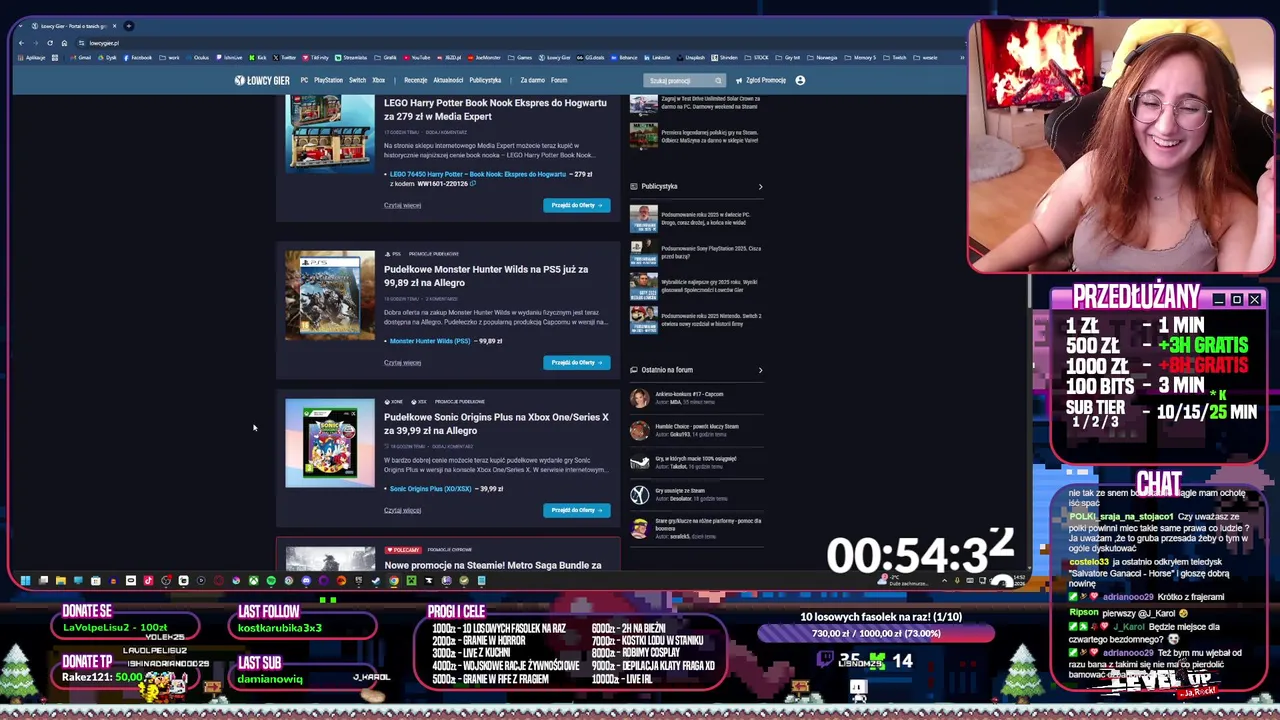
Task: Open Discord from the taskbar
Action: 306,580
